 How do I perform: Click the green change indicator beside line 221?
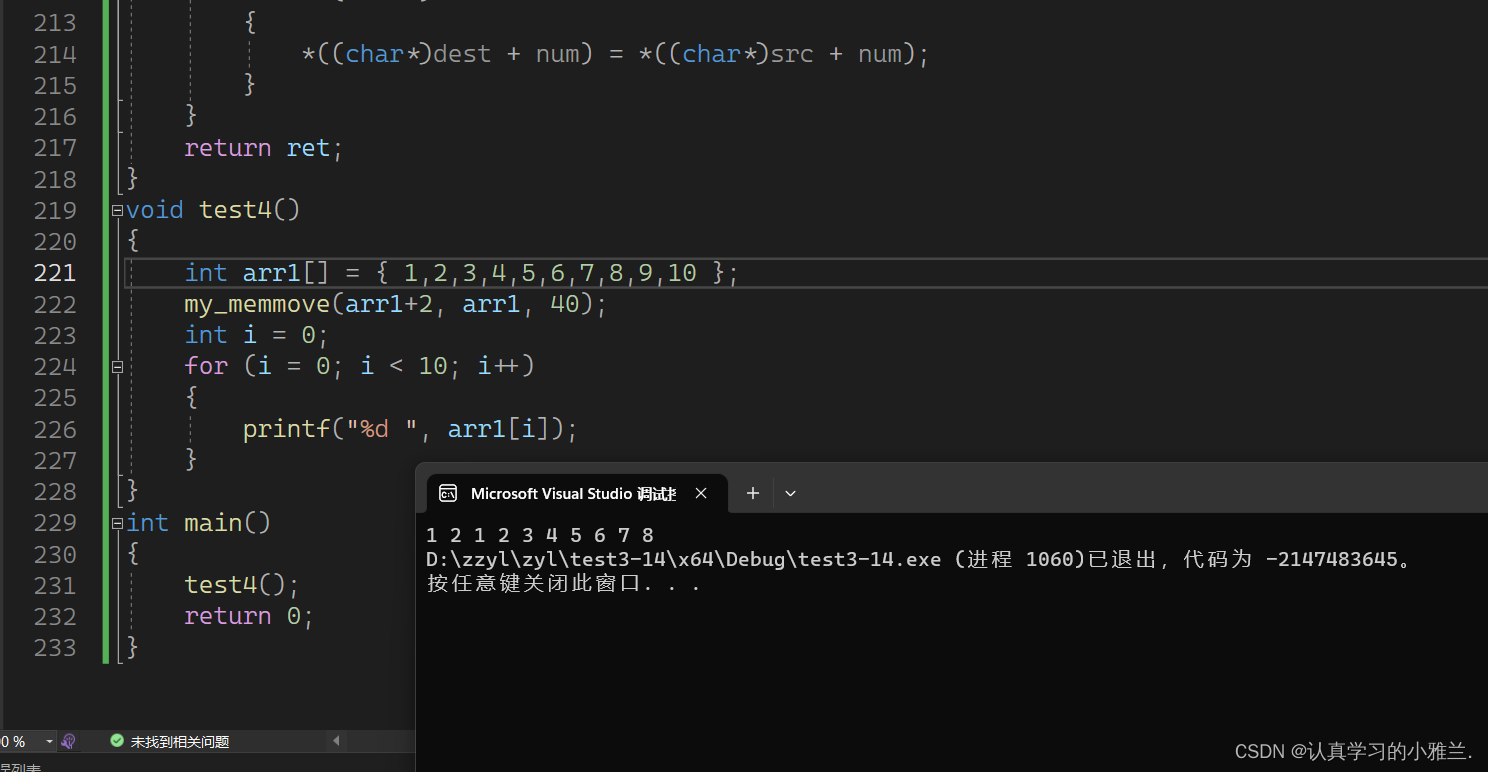105,272
